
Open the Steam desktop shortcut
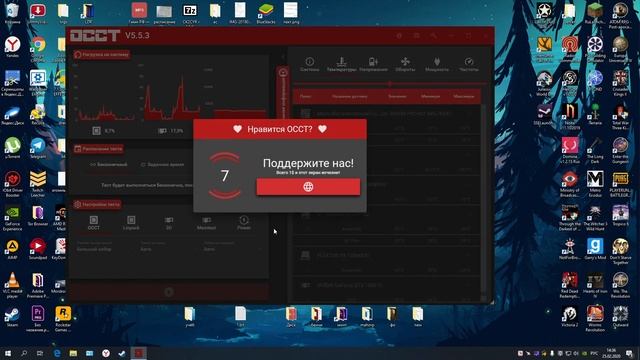click(13, 317)
